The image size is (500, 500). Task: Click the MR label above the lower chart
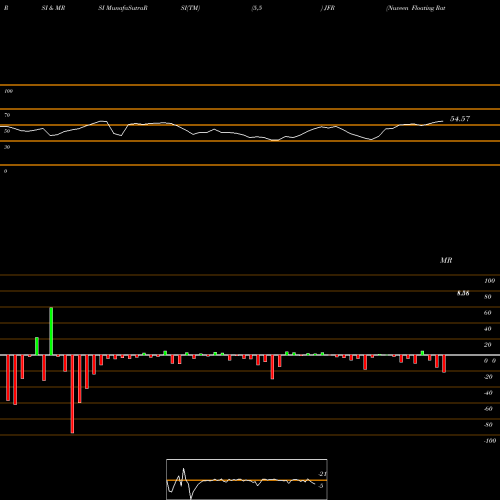[446, 260]
